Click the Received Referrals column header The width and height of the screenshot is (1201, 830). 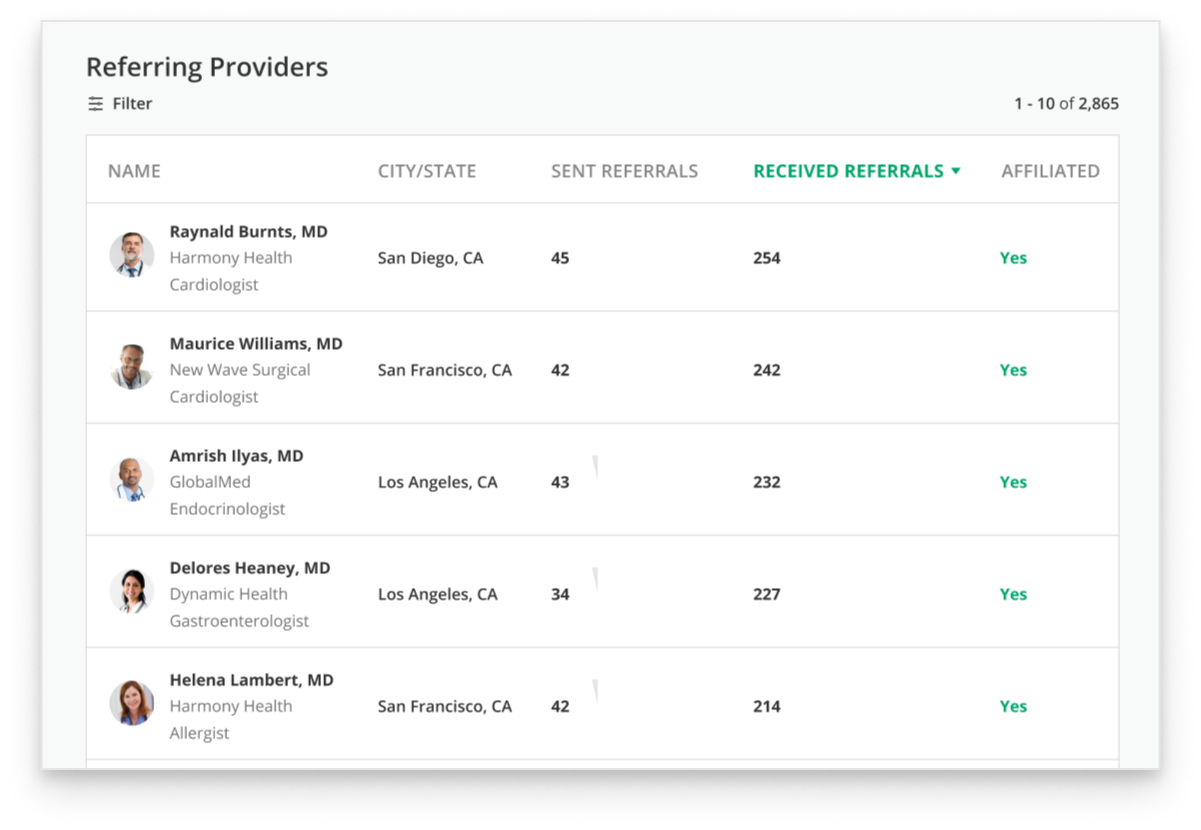[848, 171]
